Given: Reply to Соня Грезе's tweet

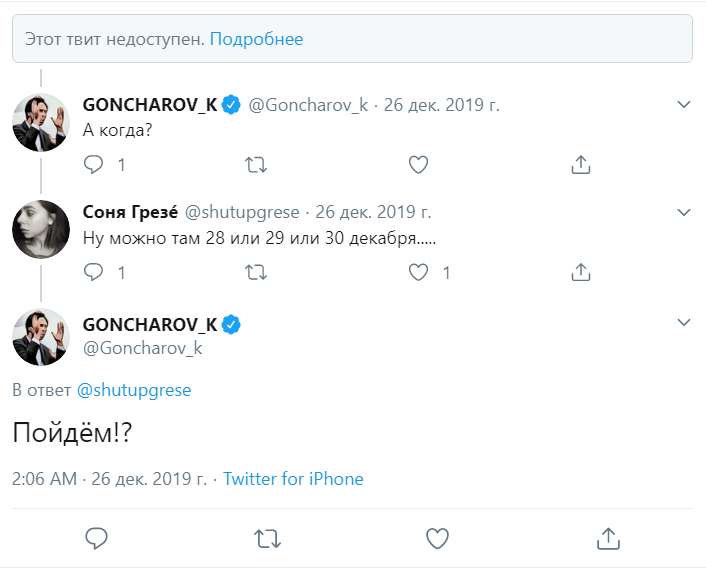Looking at the screenshot, I should coord(94,271).
